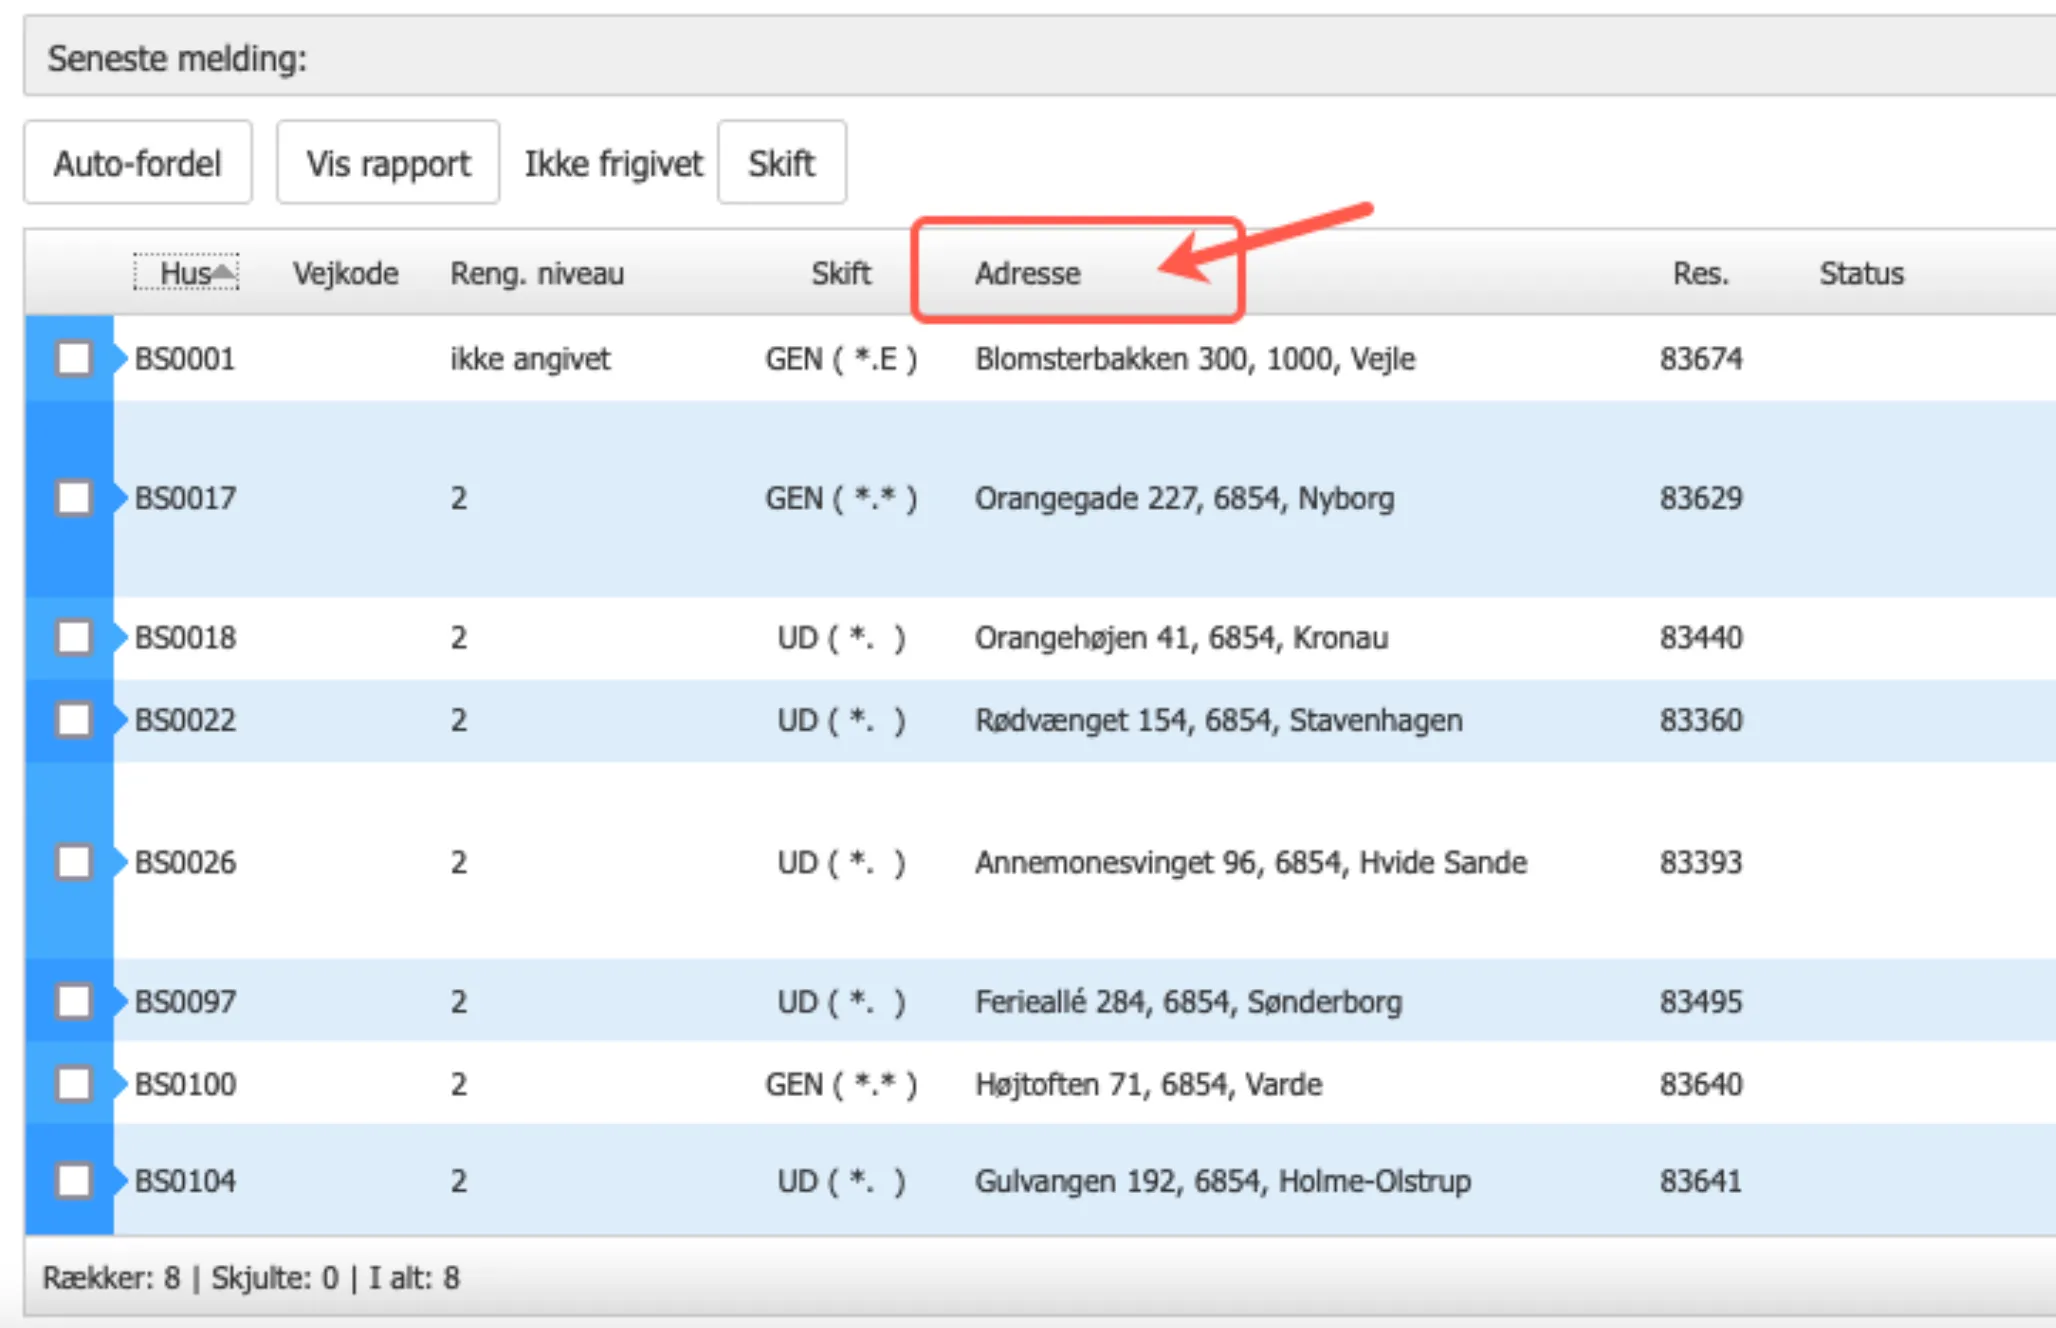Sort by the Adresse column header
Viewport: 2056px width, 1328px height.
1027,273
